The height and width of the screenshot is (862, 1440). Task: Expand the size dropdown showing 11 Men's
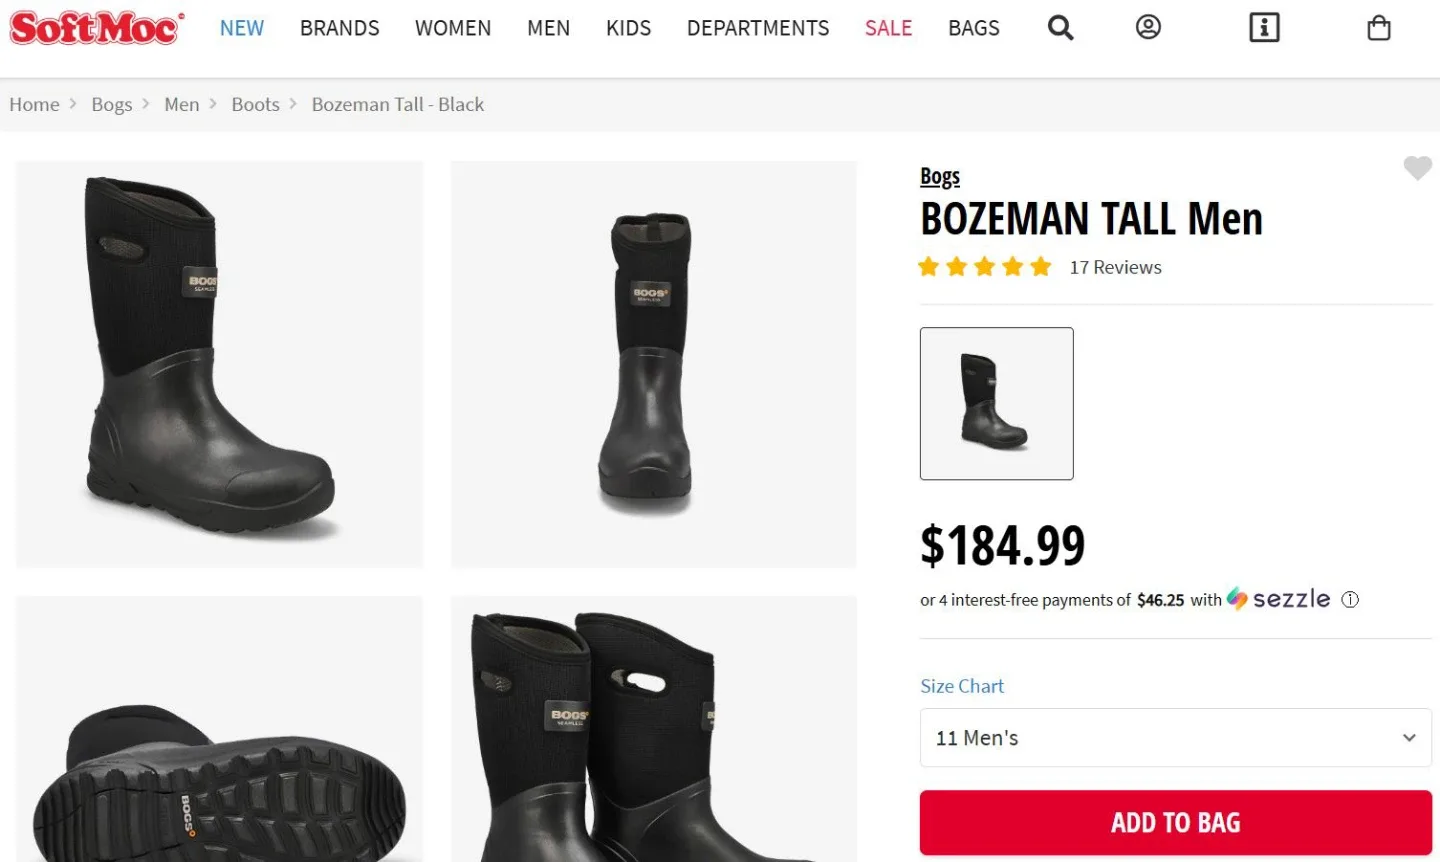pos(1175,738)
